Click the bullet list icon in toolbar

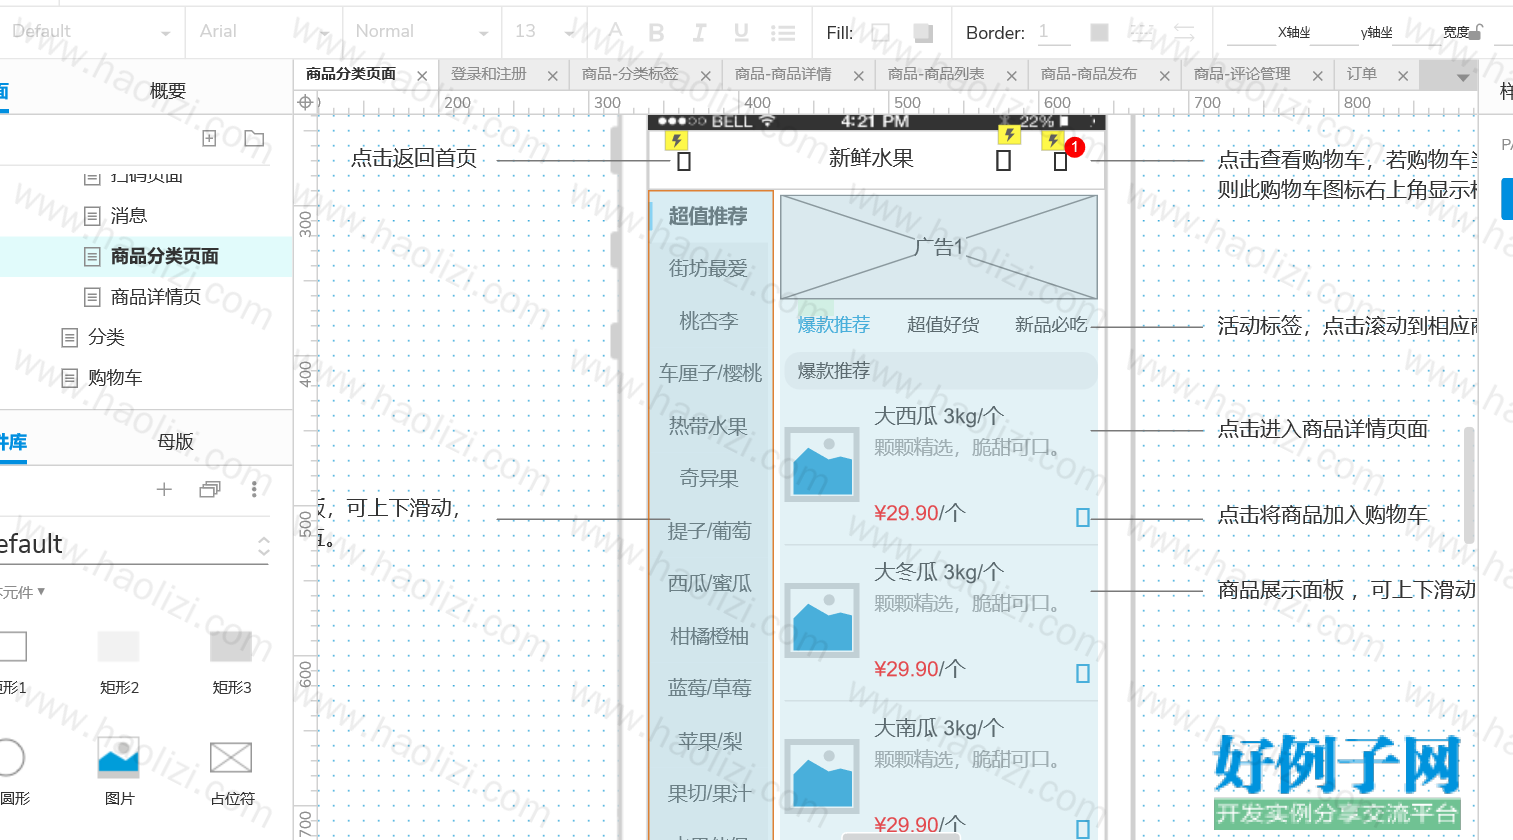pos(783,33)
